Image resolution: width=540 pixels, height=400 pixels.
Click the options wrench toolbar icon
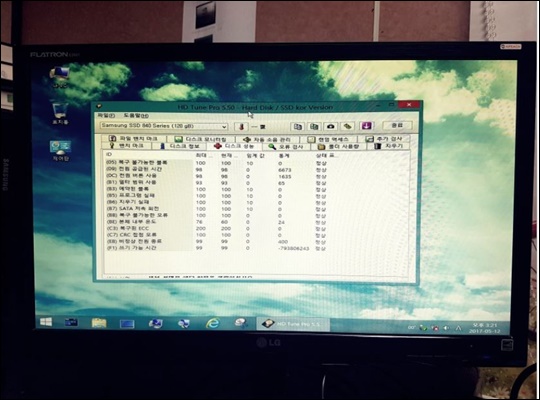pos(348,126)
